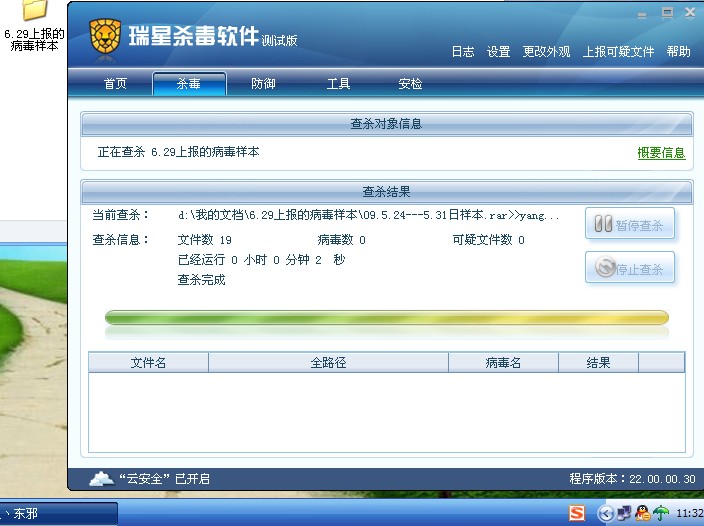
Task: Open the desktop folder 6.29上报的病毒样本
Action: pyautogui.click(x=35, y=26)
